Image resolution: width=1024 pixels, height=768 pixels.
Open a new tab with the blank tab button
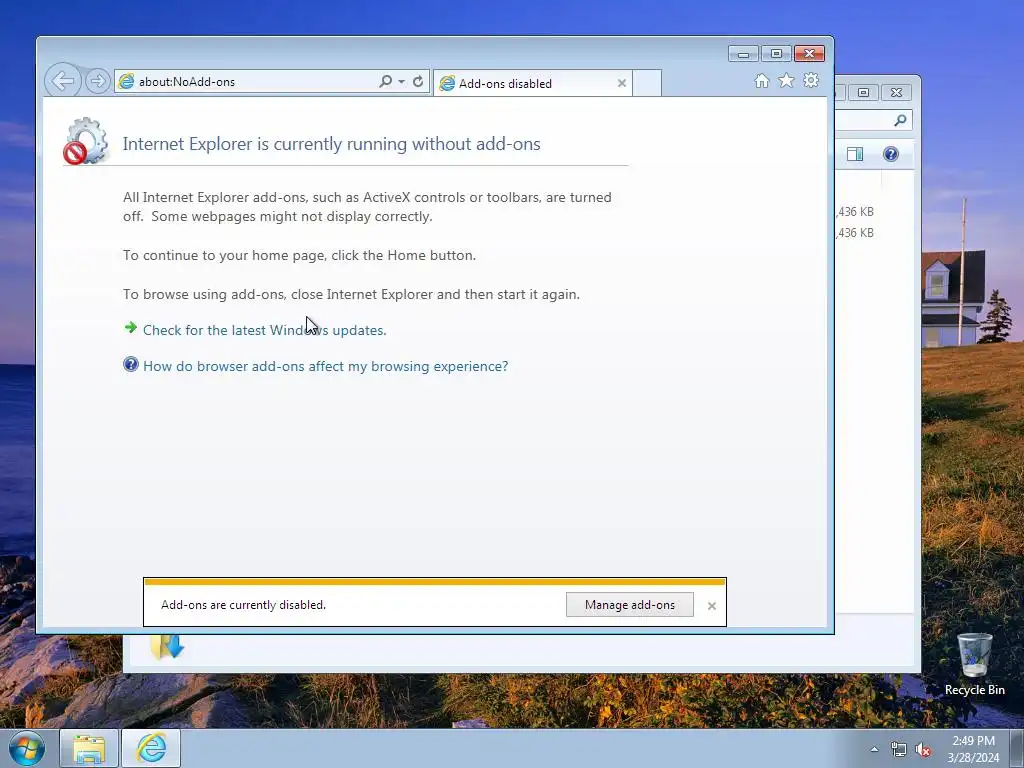(647, 84)
